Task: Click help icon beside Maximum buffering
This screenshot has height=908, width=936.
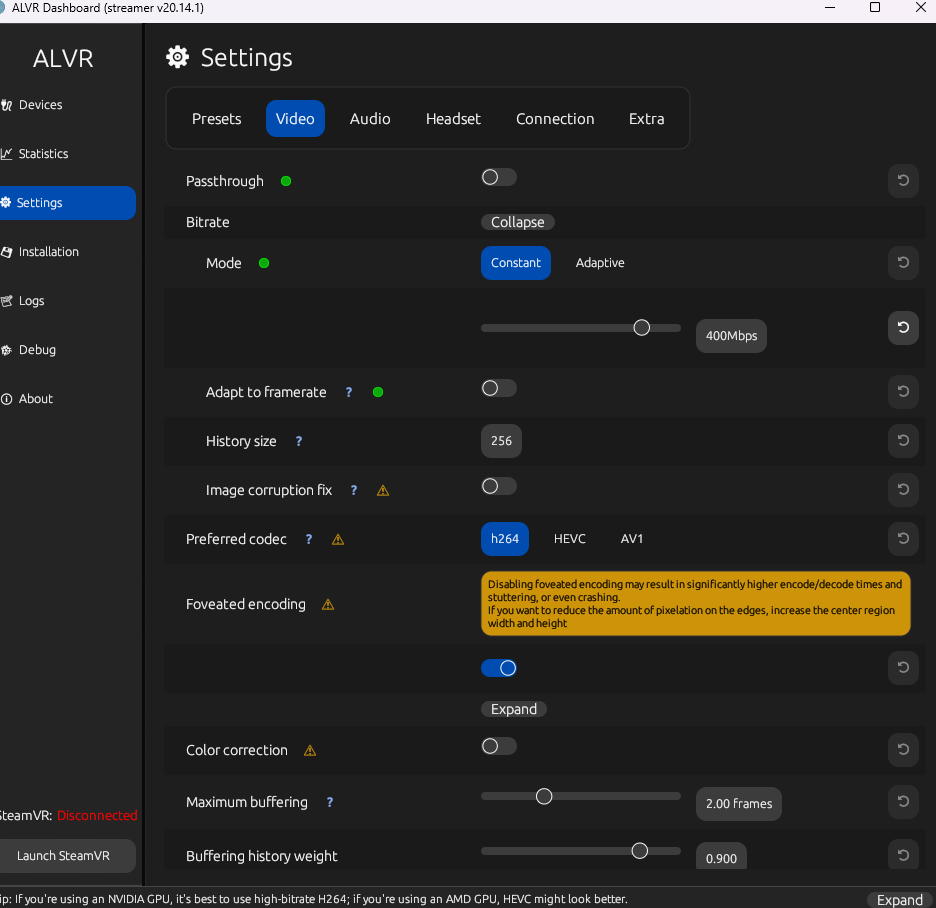Action: click(330, 802)
